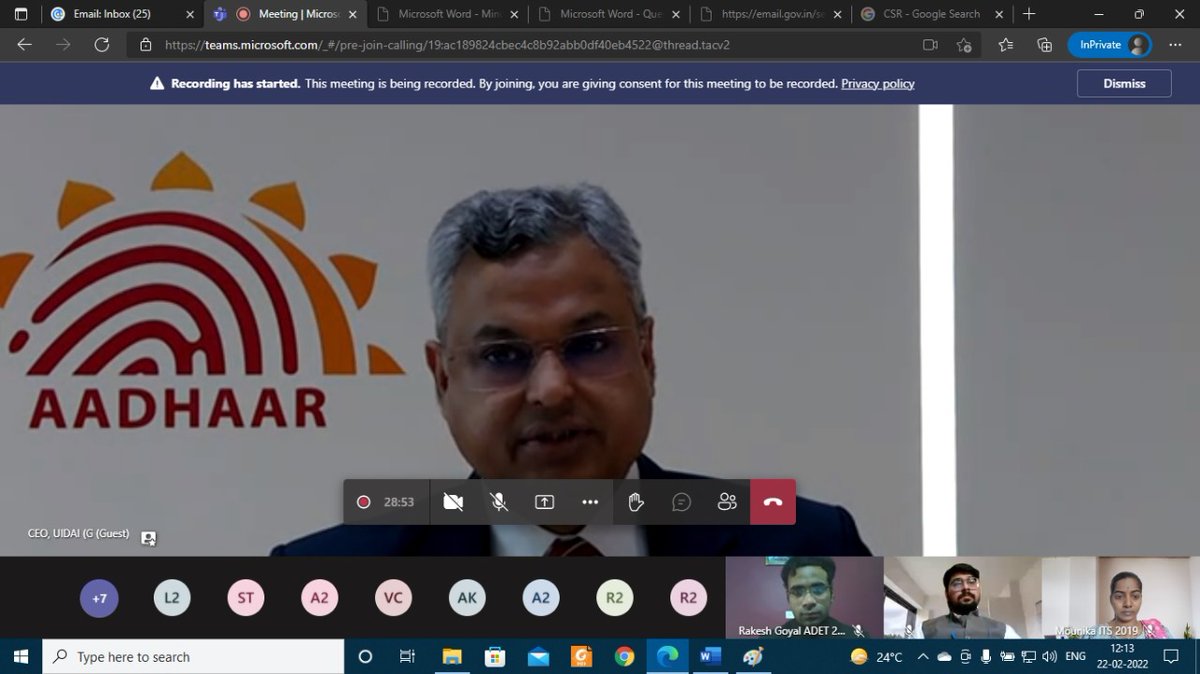Open the Collections panel

[x=1044, y=45]
